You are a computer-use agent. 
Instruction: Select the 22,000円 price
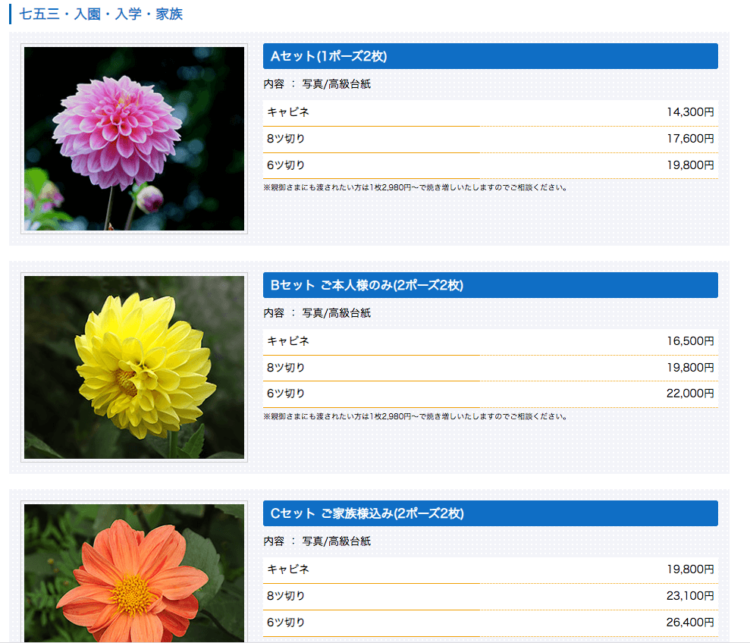tap(690, 393)
